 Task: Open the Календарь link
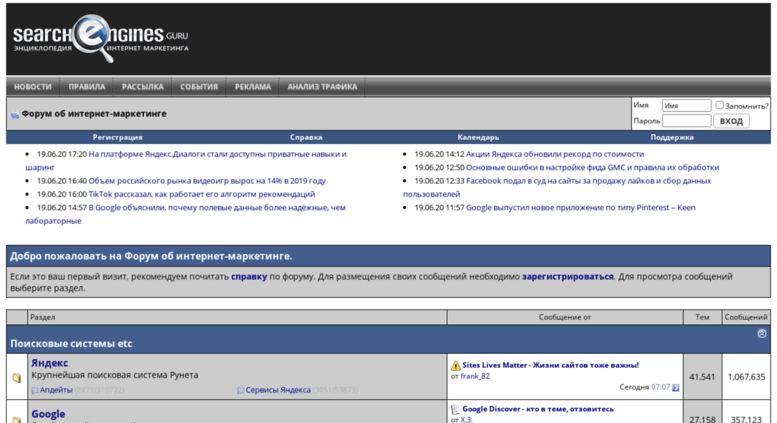pos(478,137)
